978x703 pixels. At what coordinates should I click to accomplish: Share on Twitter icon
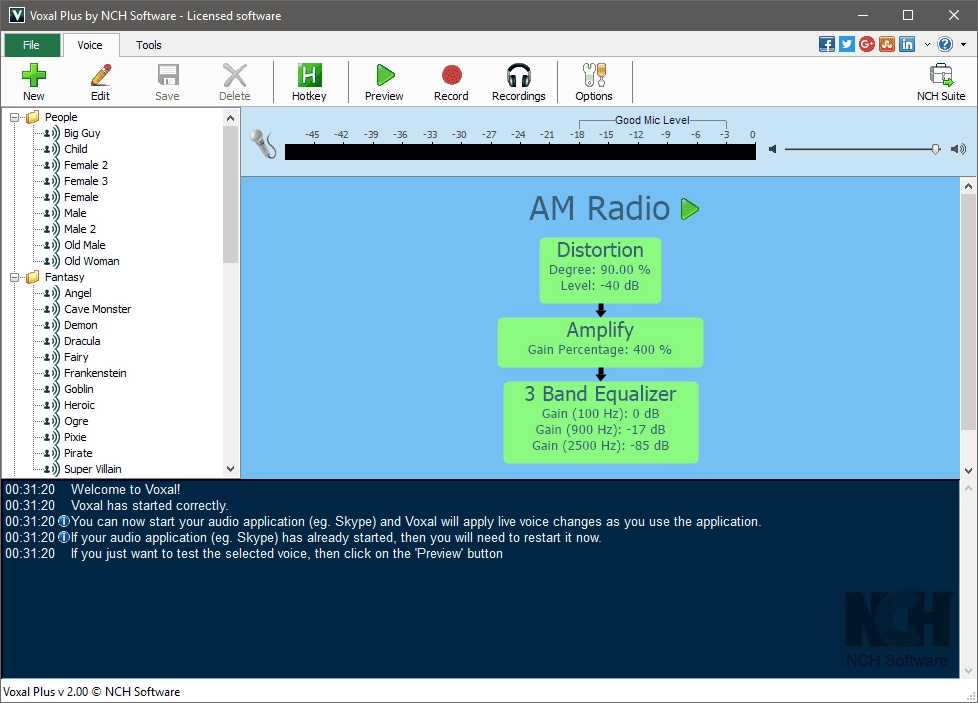coord(846,44)
